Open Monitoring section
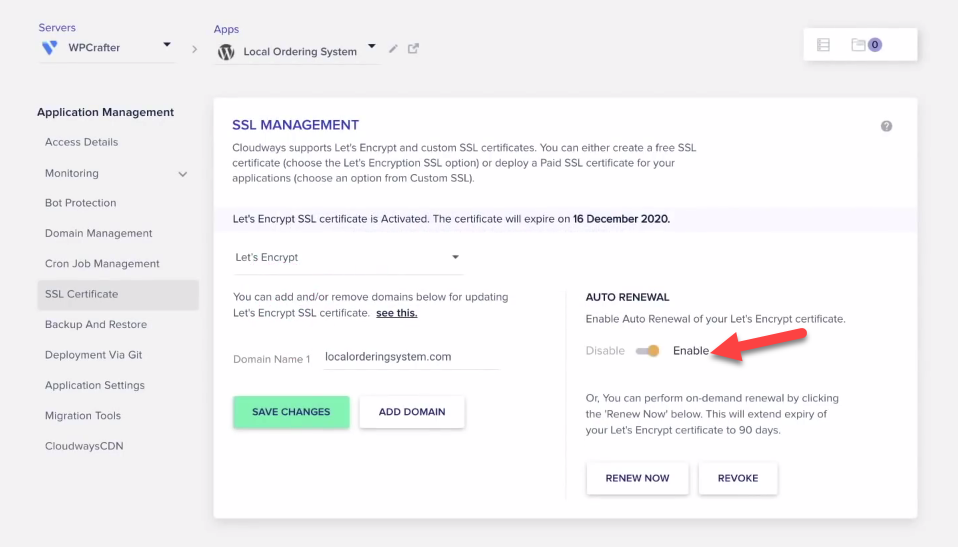Viewport: 958px width, 547px height. pos(71,173)
